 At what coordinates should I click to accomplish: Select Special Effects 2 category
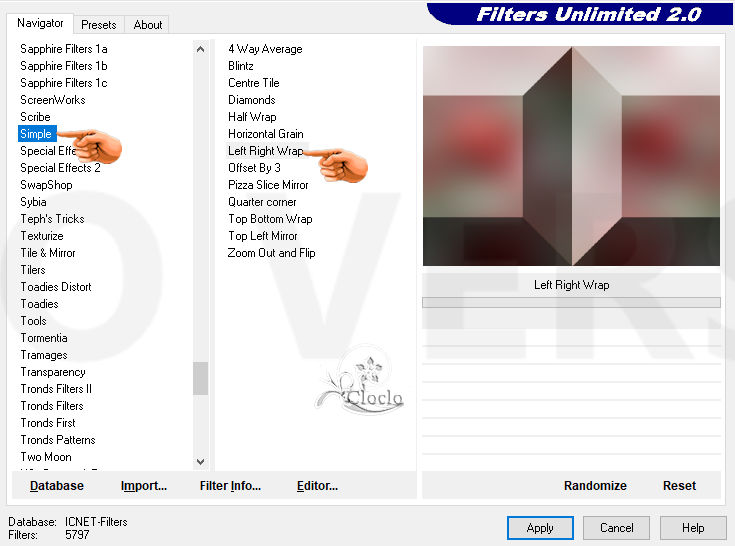pos(60,168)
